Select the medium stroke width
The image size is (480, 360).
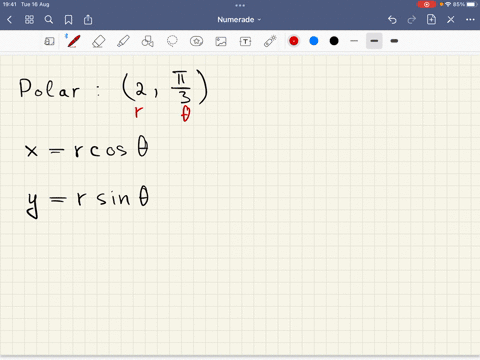pyautogui.click(x=374, y=41)
